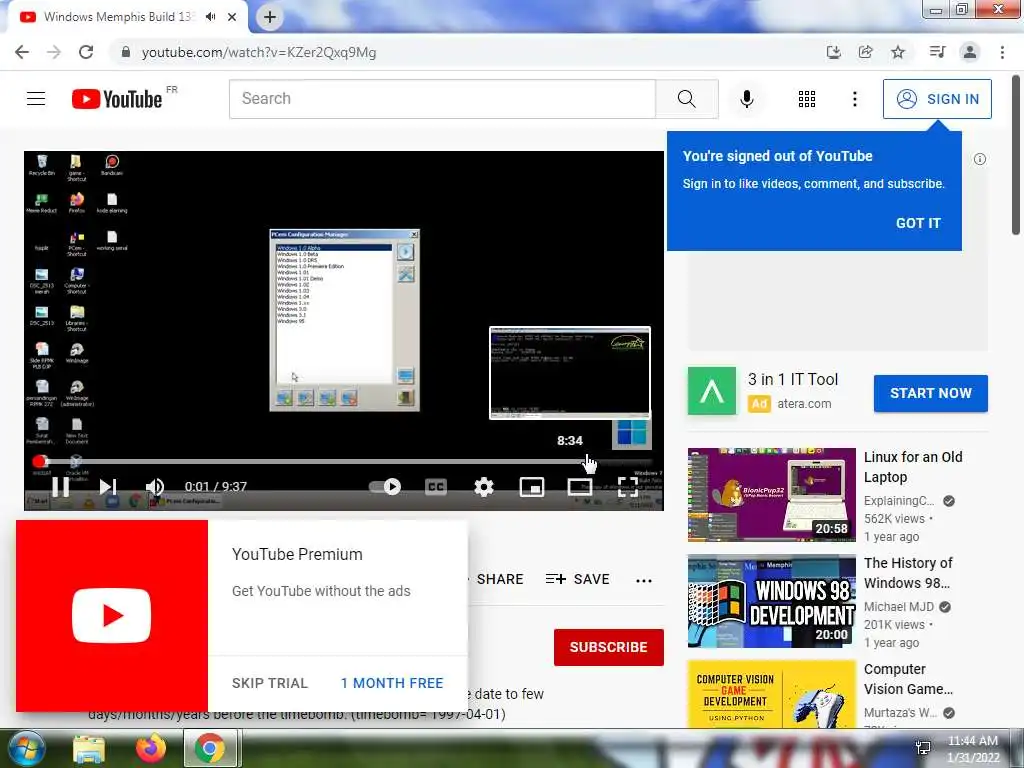Viewport: 1024px width, 768px height.
Task: Click Start Now on the atera ad
Action: pos(931,393)
